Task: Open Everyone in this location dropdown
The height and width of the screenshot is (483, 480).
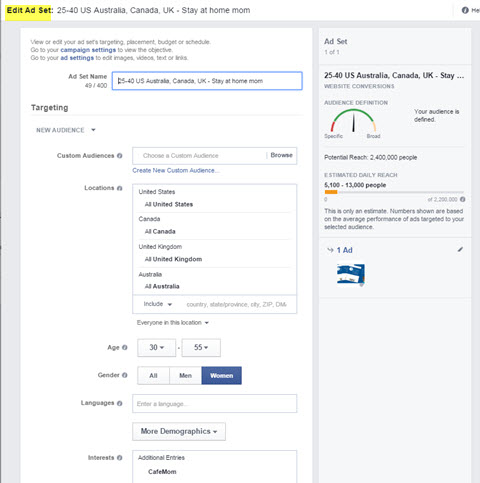Action: (x=173, y=323)
